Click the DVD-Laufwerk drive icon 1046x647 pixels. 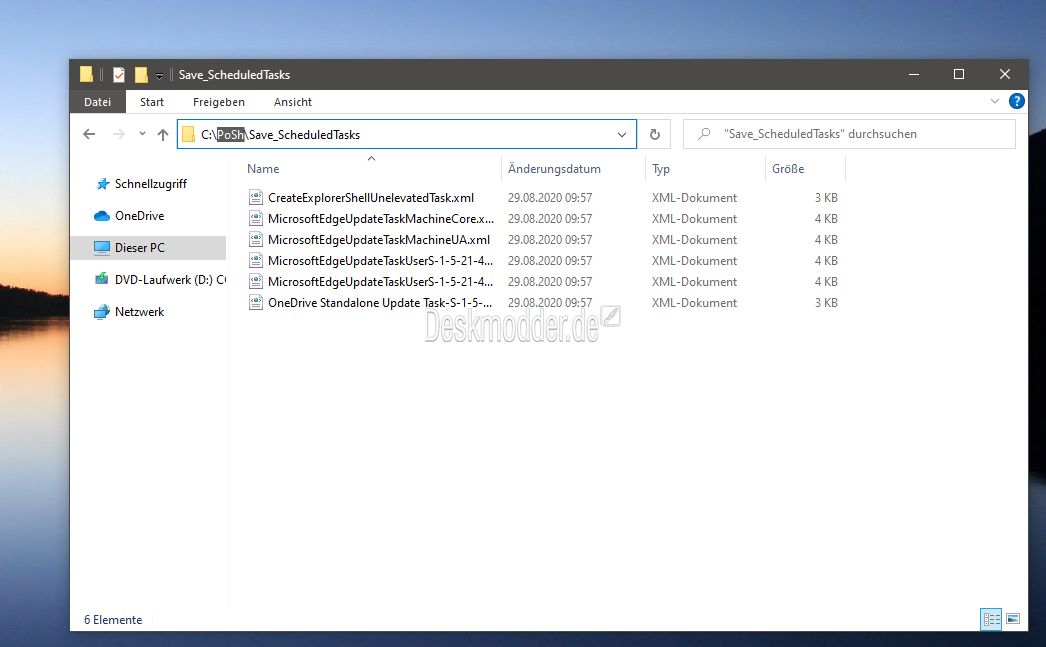[x=101, y=279]
